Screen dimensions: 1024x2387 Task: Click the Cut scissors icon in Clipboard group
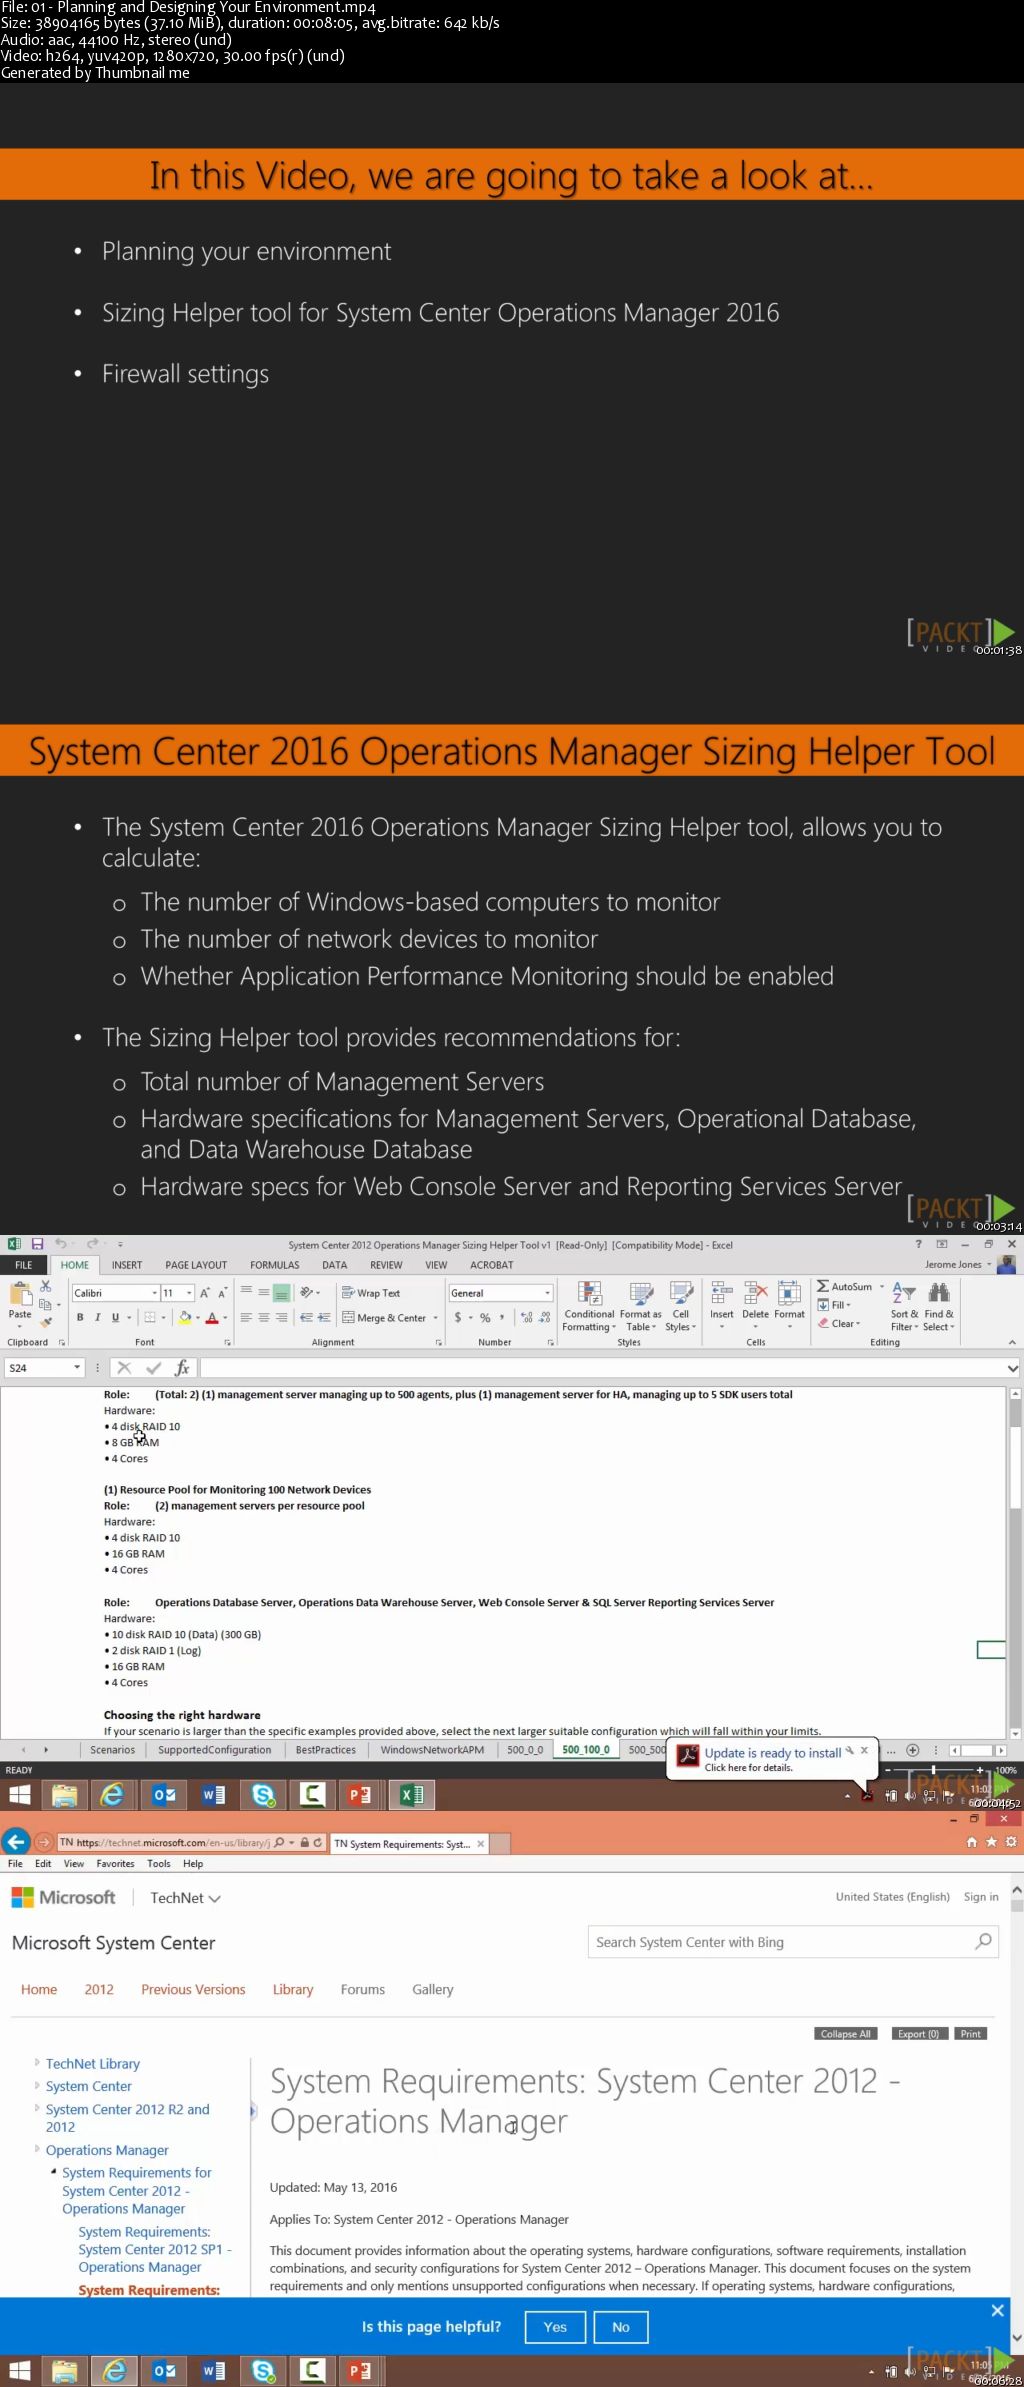pyautogui.click(x=45, y=1286)
